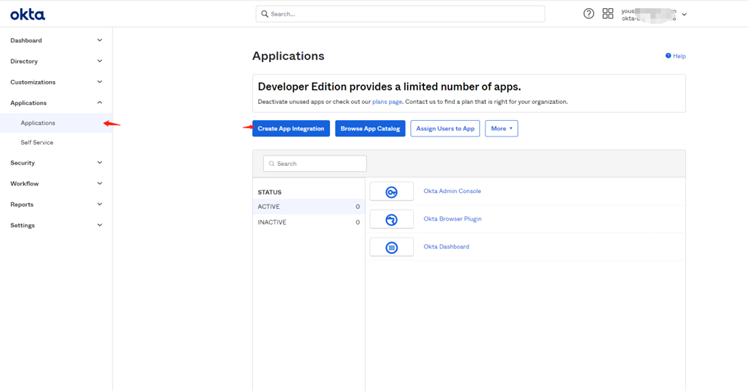Select Self Service submenu item

[x=37, y=143]
